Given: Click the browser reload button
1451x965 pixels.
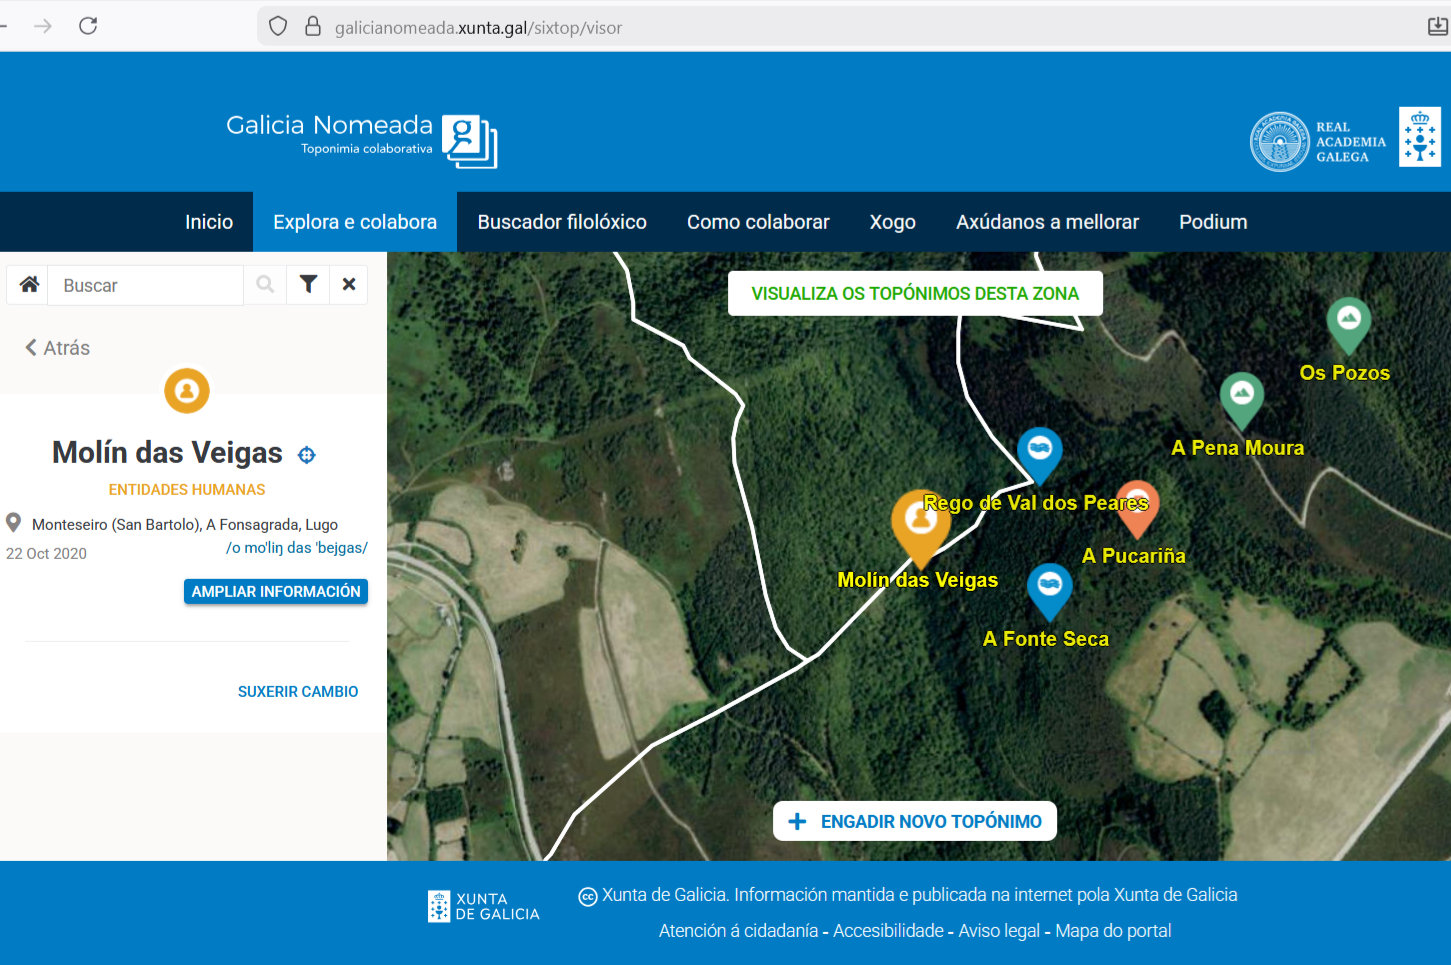Looking at the screenshot, I should (88, 26).
